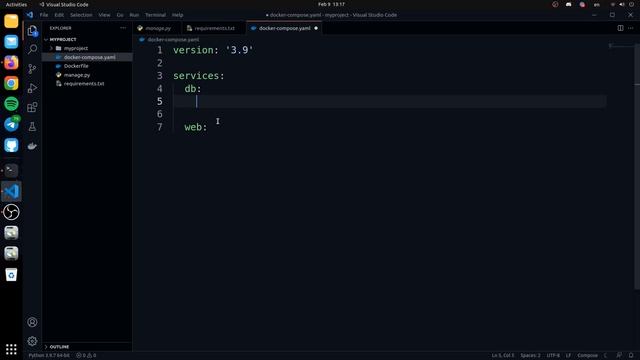Click the feedback icon in status bar
640x360 pixels.
[x=619, y=355]
